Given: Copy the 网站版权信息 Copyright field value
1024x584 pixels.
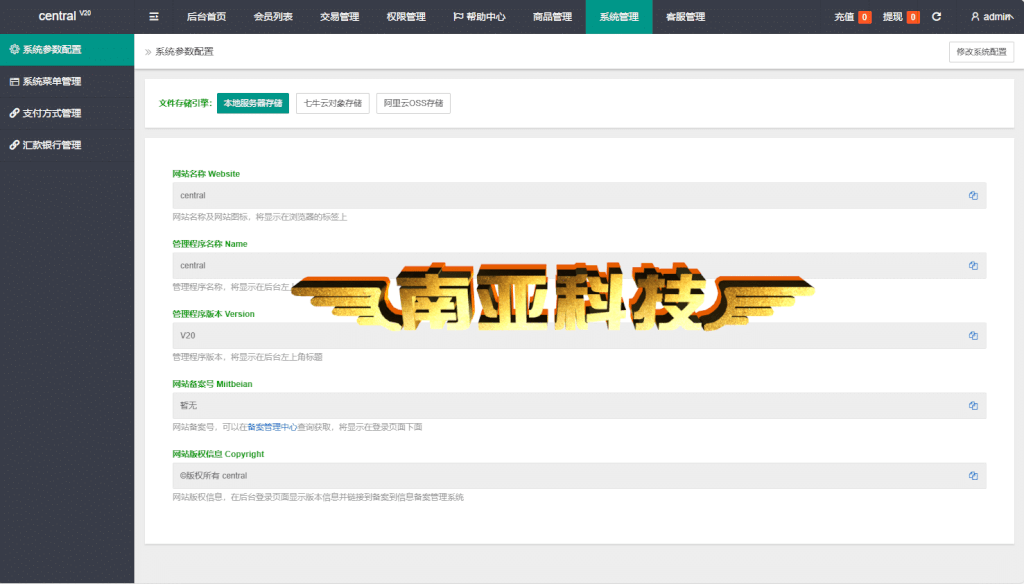Looking at the screenshot, I should pos(973,476).
